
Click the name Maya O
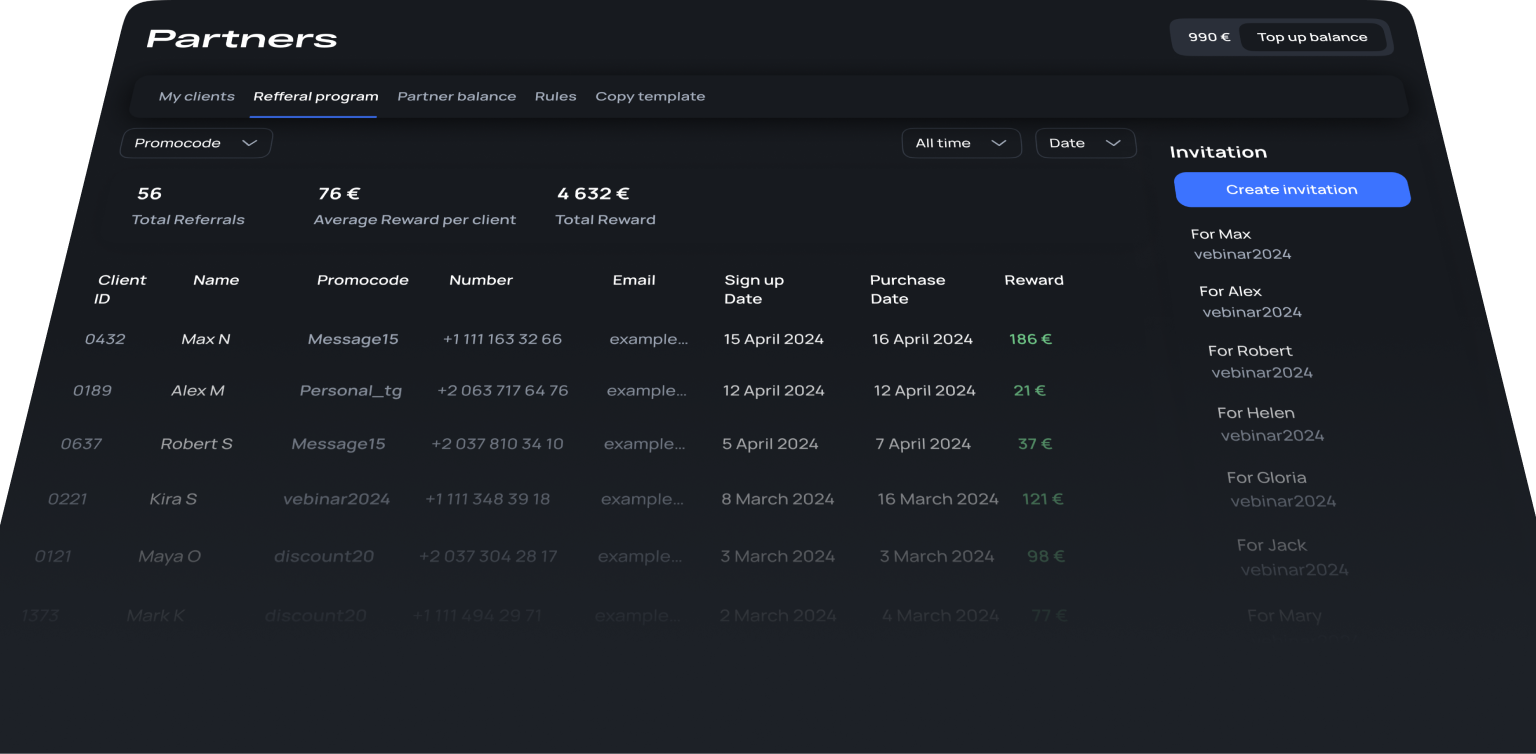169,556
